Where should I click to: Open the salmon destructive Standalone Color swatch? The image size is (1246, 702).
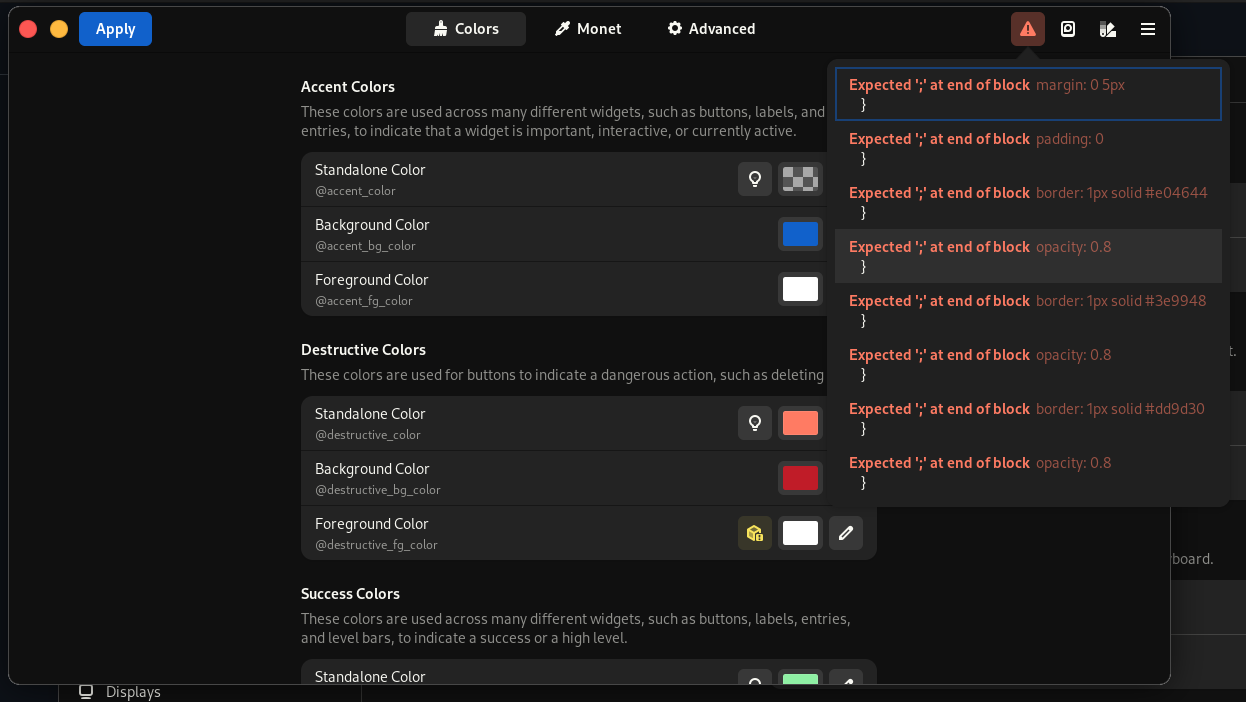[800, 423]
